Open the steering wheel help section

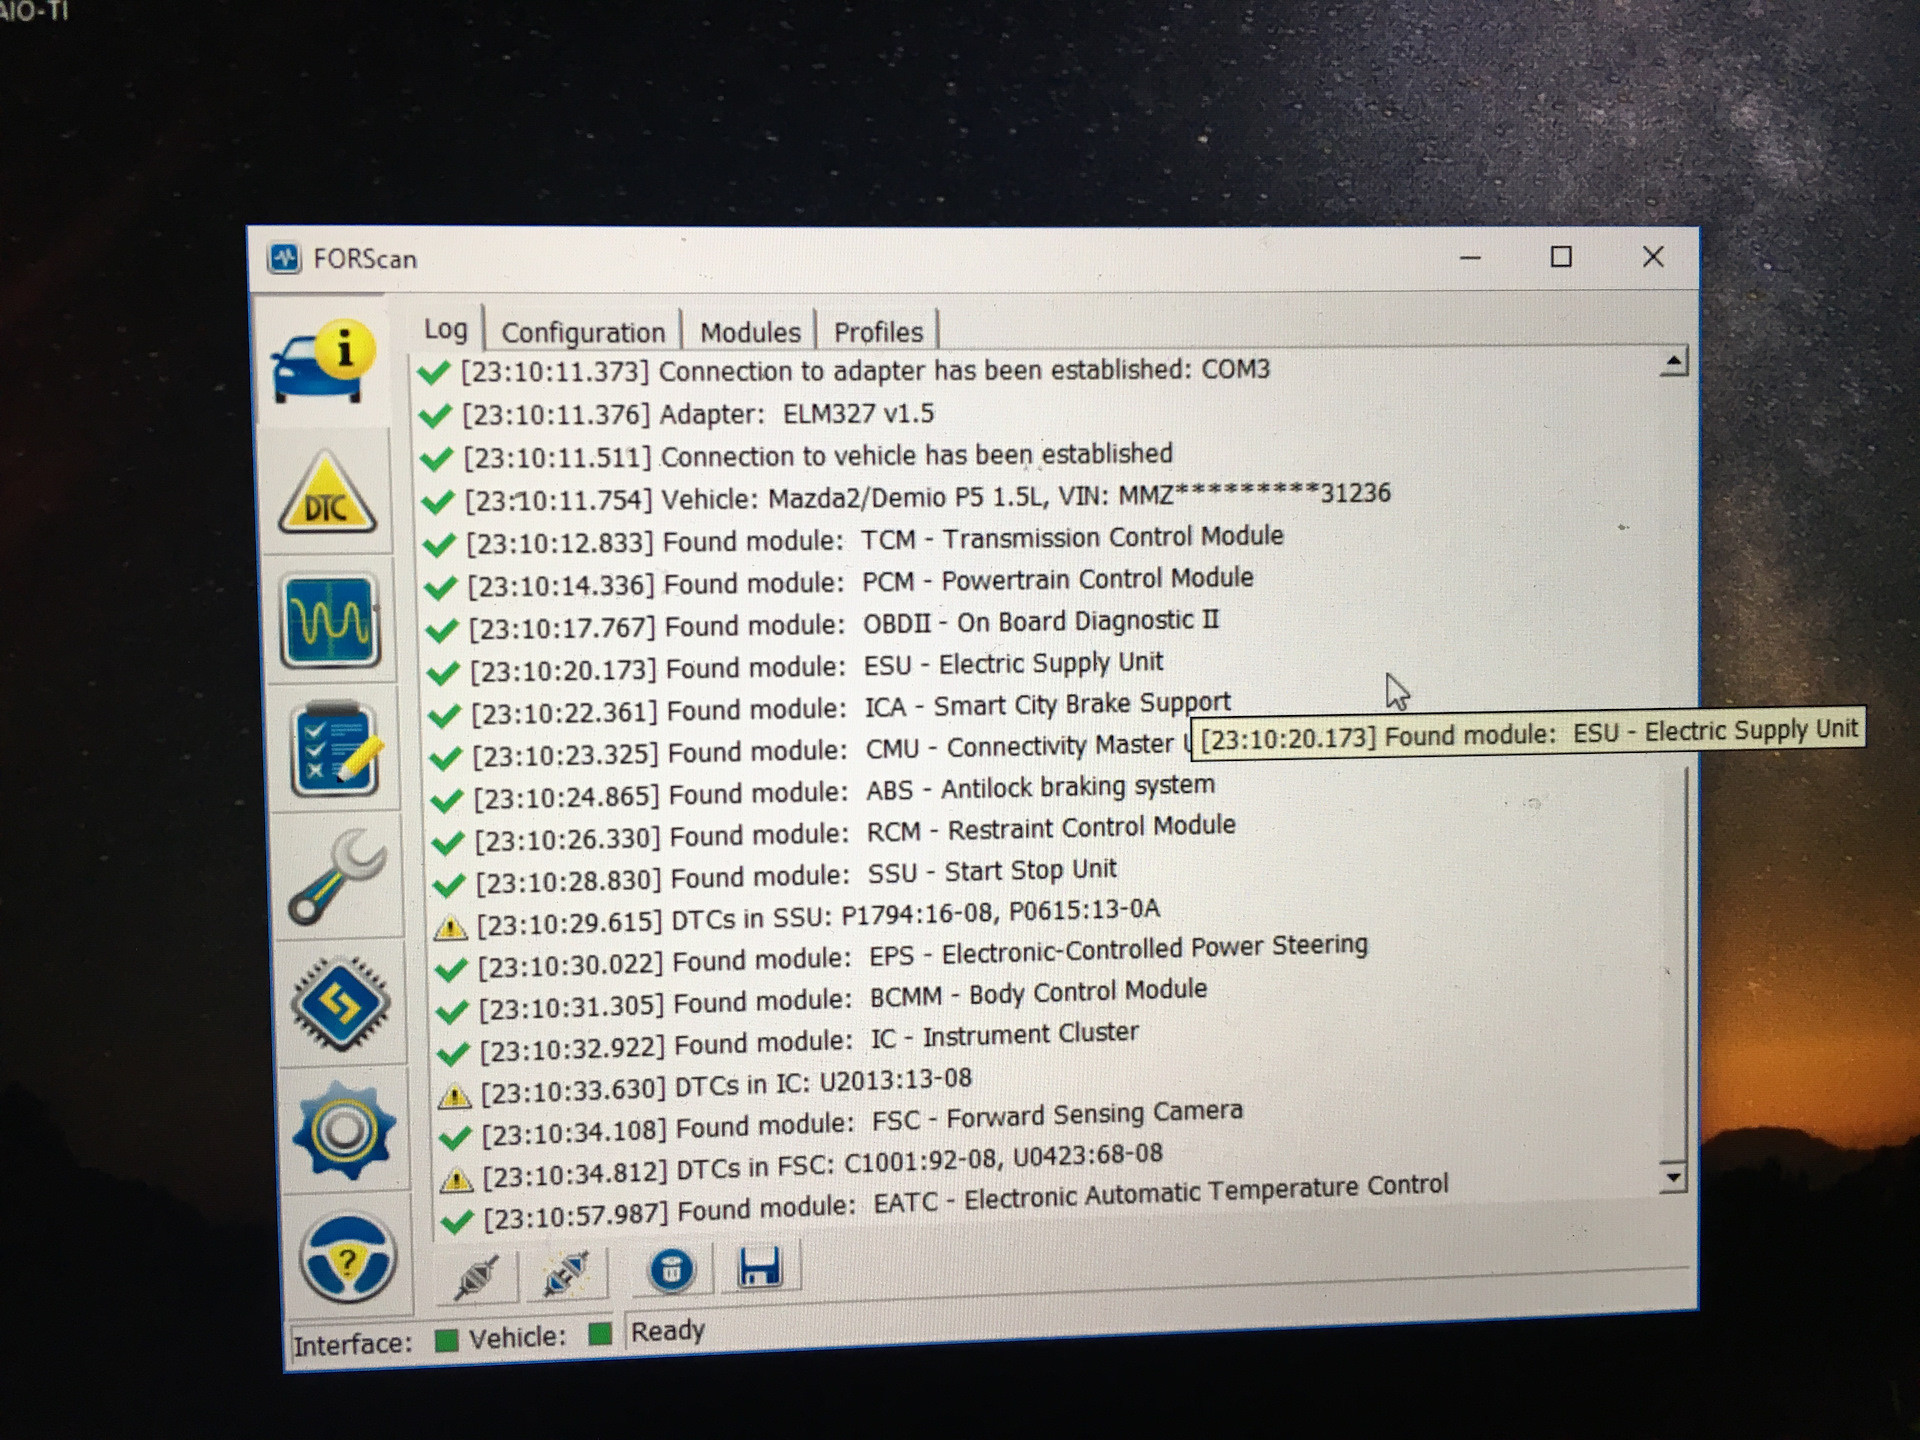point(347,1258)
